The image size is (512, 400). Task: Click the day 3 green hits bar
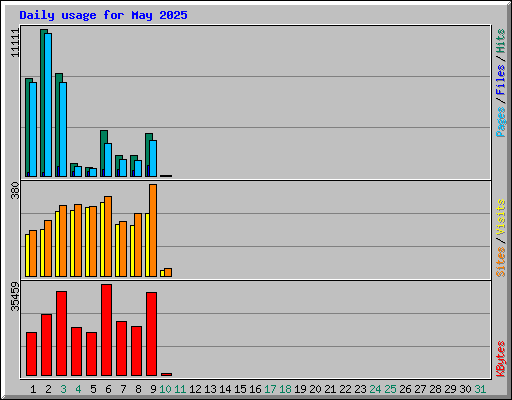point(57,125)
